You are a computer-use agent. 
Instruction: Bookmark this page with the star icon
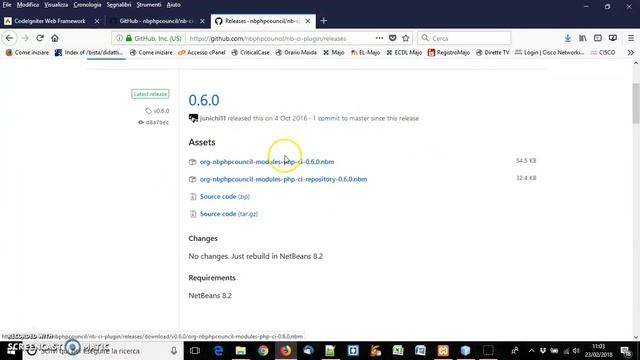point(406,38)
